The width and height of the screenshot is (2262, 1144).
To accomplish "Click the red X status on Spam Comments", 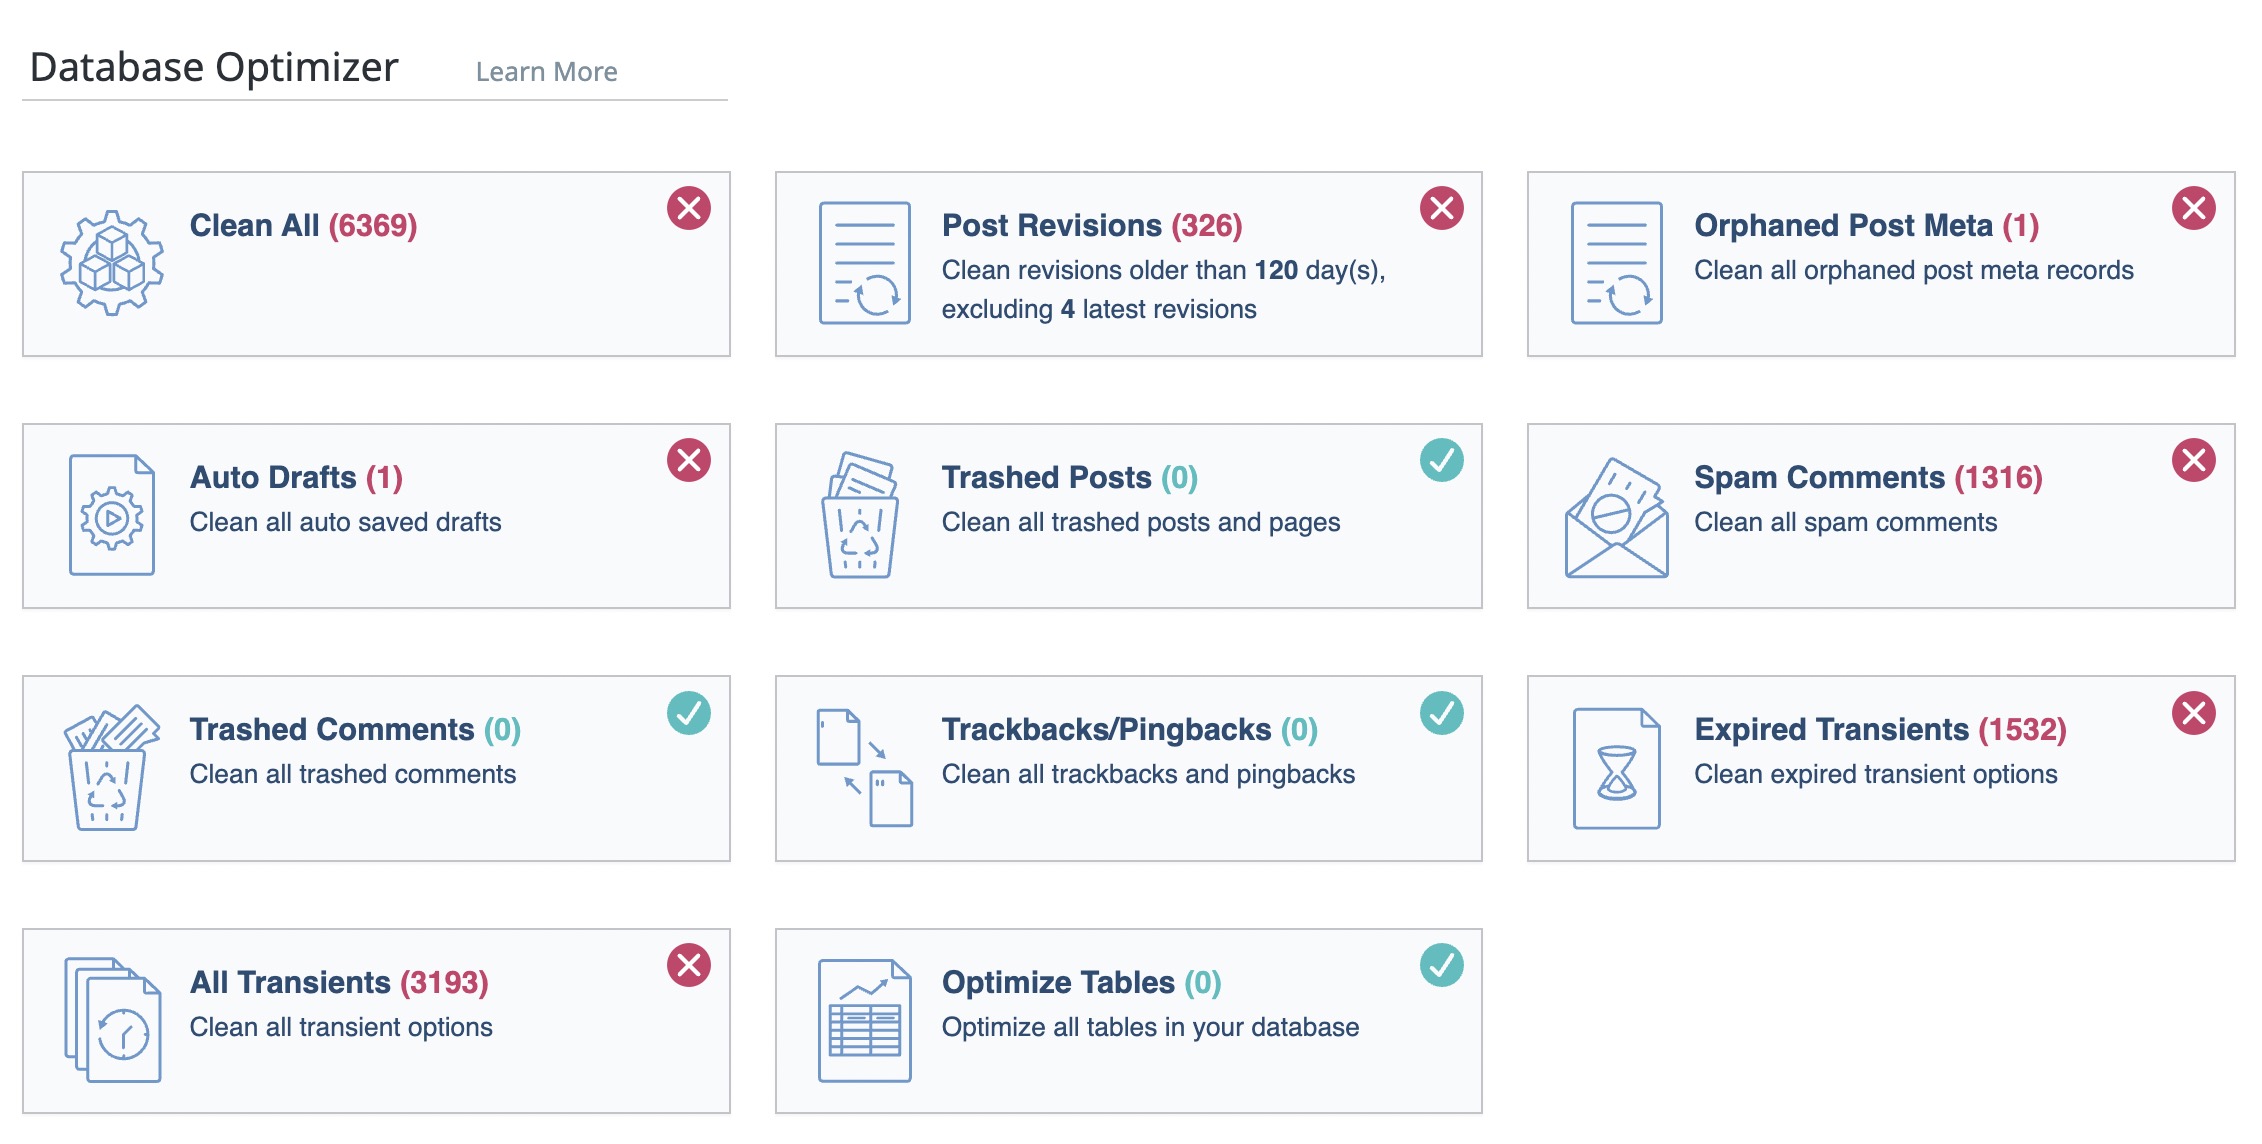I will point(2194,460).
